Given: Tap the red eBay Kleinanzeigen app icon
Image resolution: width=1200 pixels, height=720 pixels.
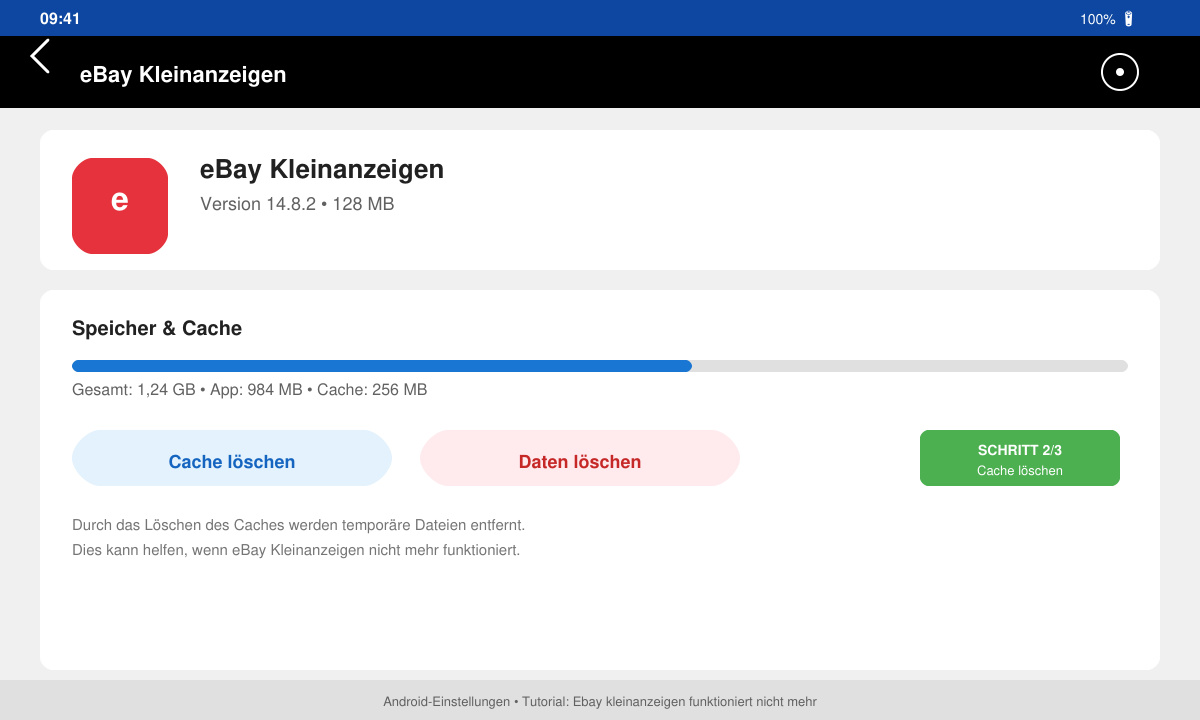Looking at the screenshot, I should [120, 206].
